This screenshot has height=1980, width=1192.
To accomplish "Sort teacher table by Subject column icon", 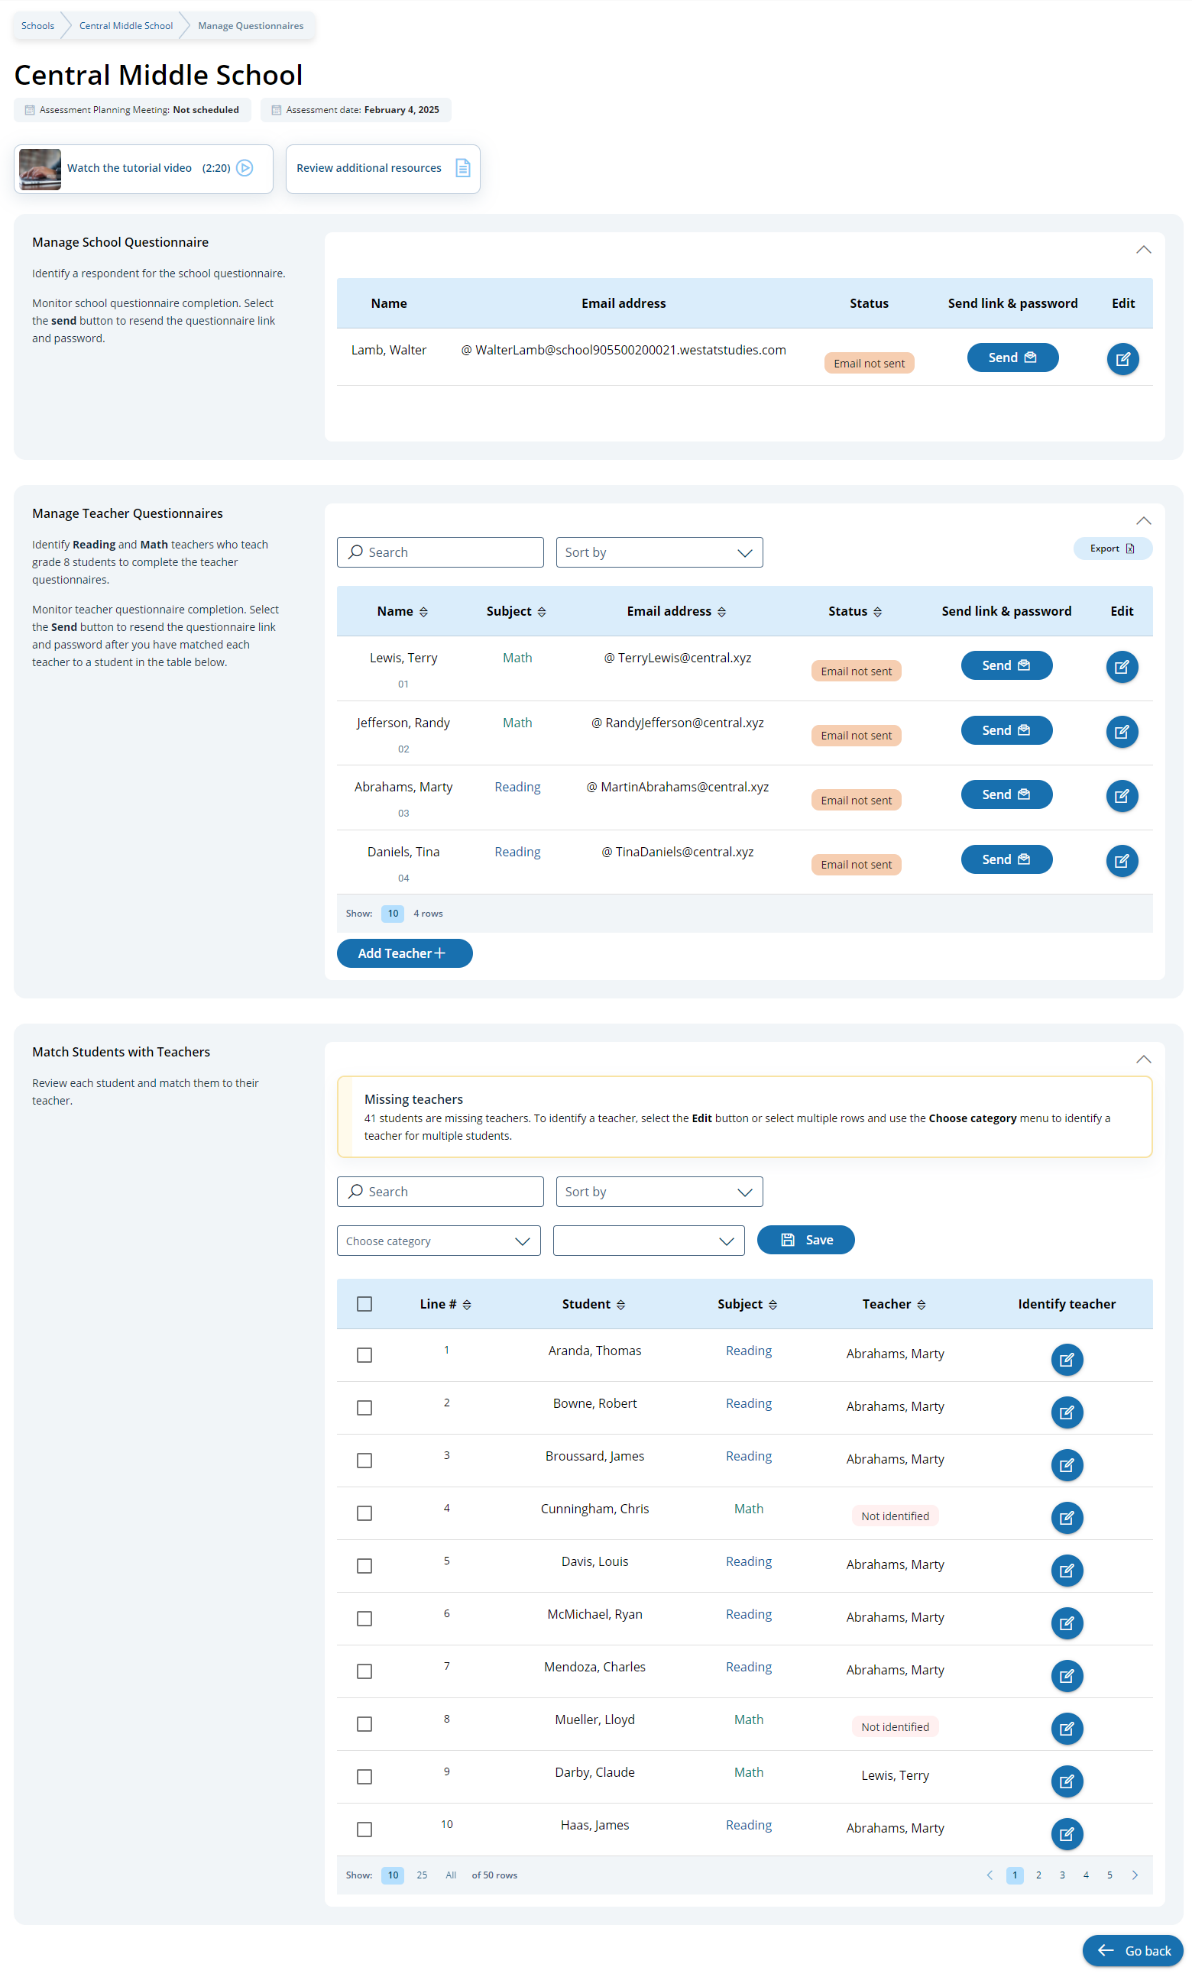I will (x=542, y=612).
